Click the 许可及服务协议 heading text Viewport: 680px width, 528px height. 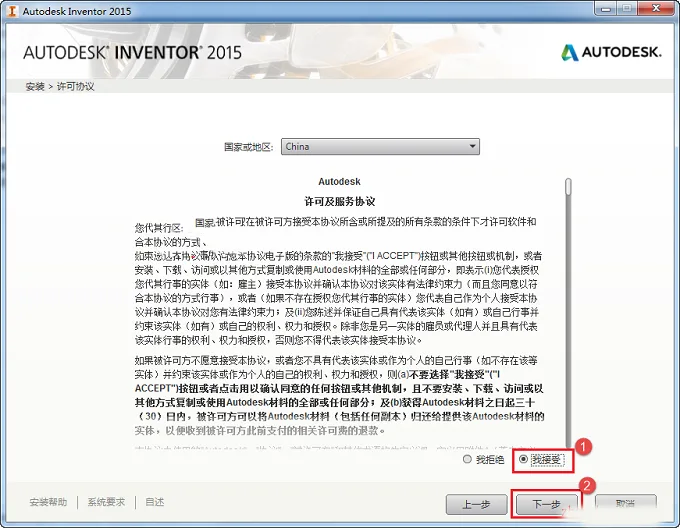point(340,201)
